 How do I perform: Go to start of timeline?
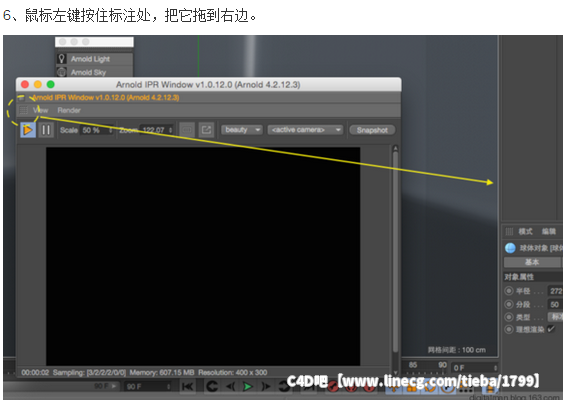pos(188,386)
